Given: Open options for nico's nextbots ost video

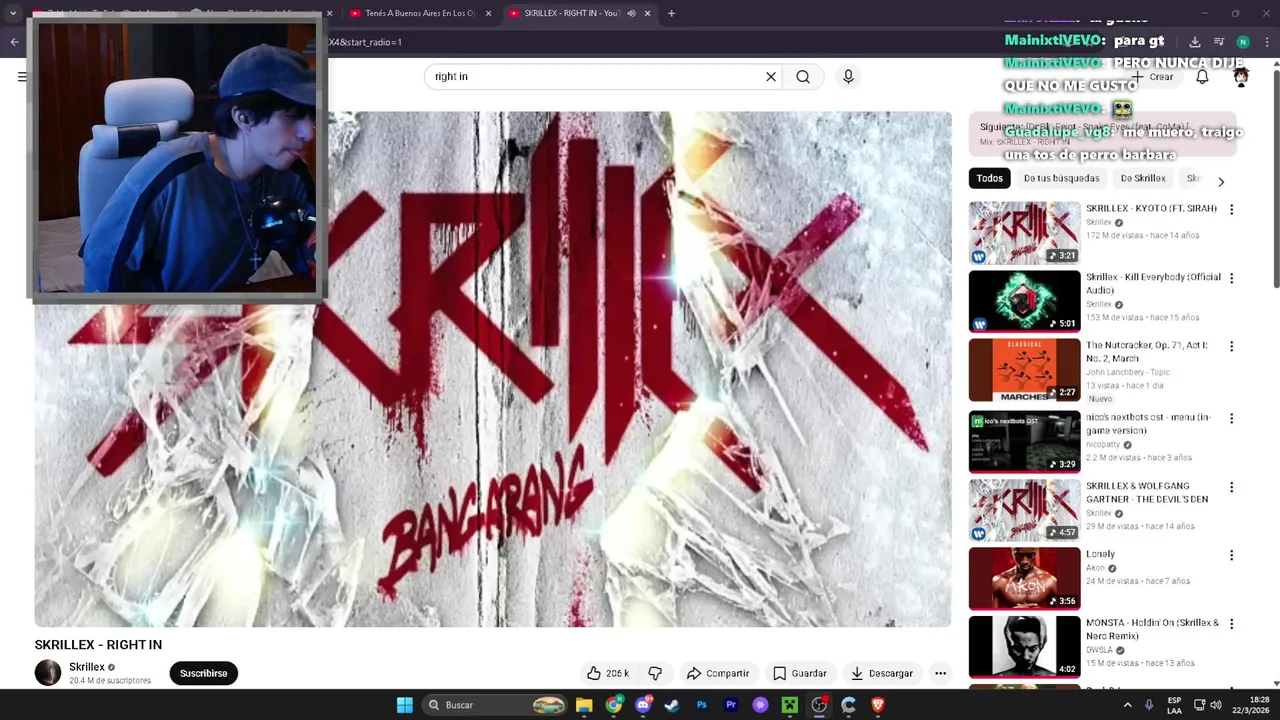Looking at the screenshot, I should tap(1231, 419).
